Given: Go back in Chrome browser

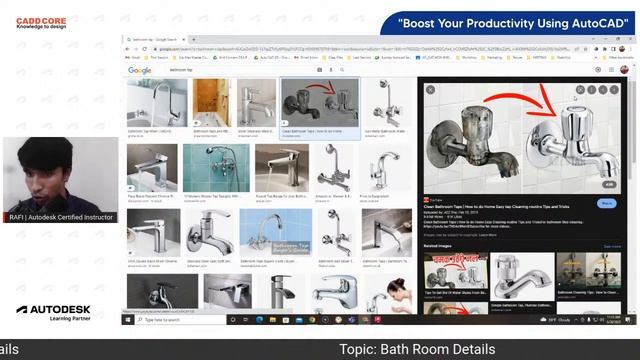Looking at the screenshot, I should (127, 49).
